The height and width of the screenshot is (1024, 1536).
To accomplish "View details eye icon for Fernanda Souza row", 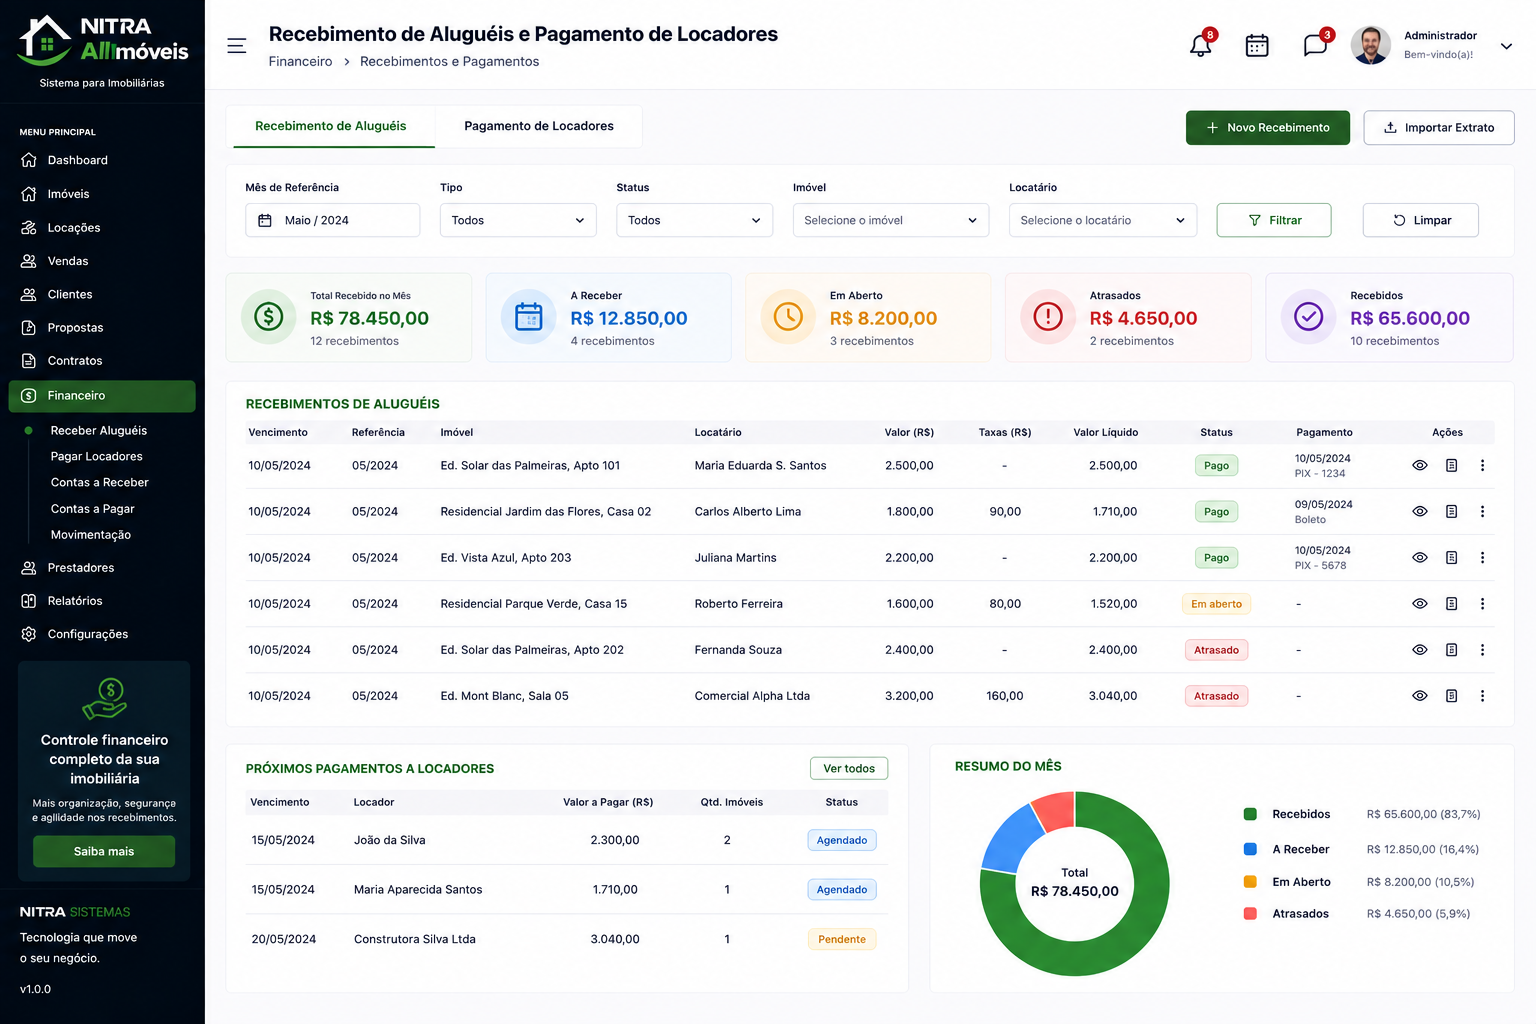I will pyautogui.click(x=1419, y=650).
